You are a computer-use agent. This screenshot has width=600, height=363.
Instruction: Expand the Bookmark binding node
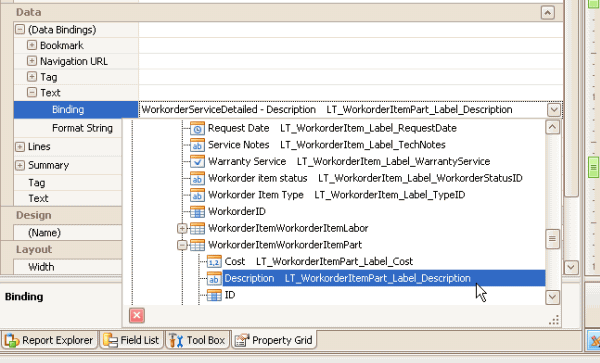[32, 45]
